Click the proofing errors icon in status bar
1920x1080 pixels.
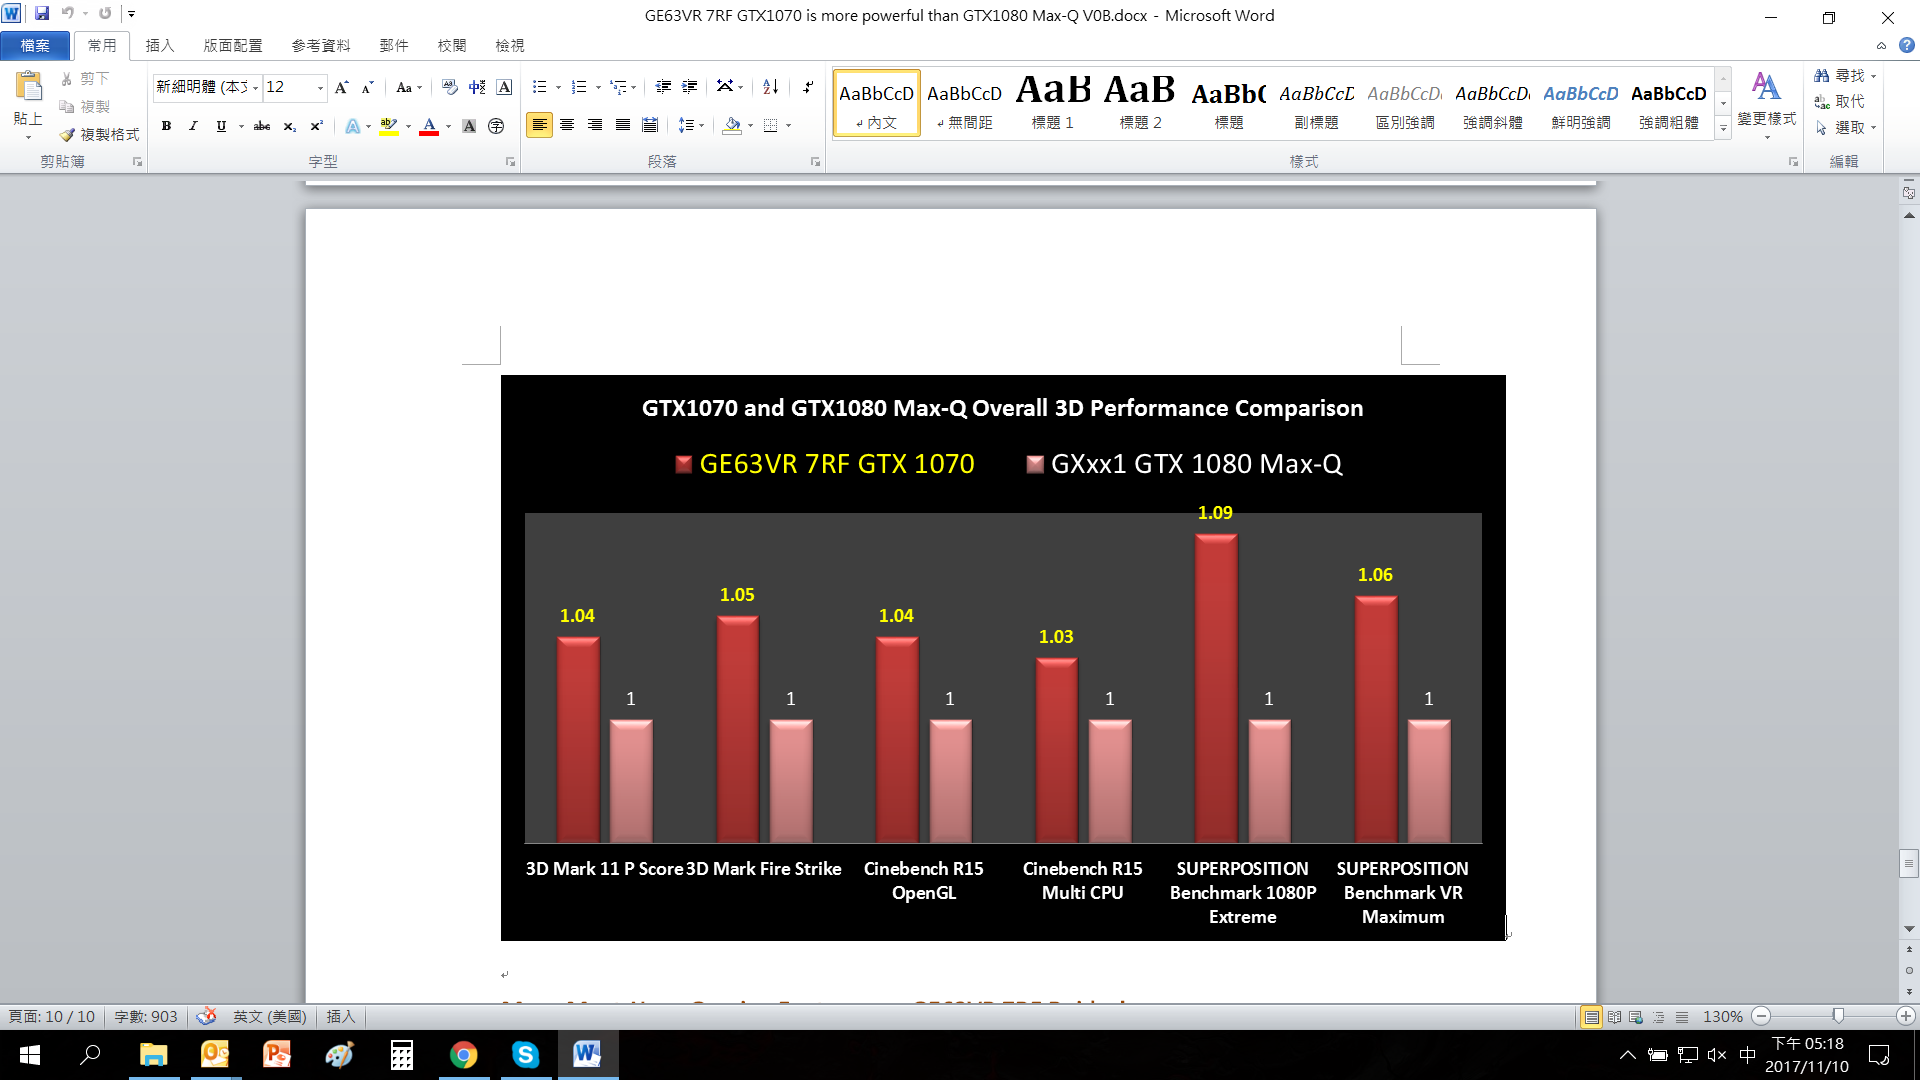pyautogui.click(x=206, y=1016)
